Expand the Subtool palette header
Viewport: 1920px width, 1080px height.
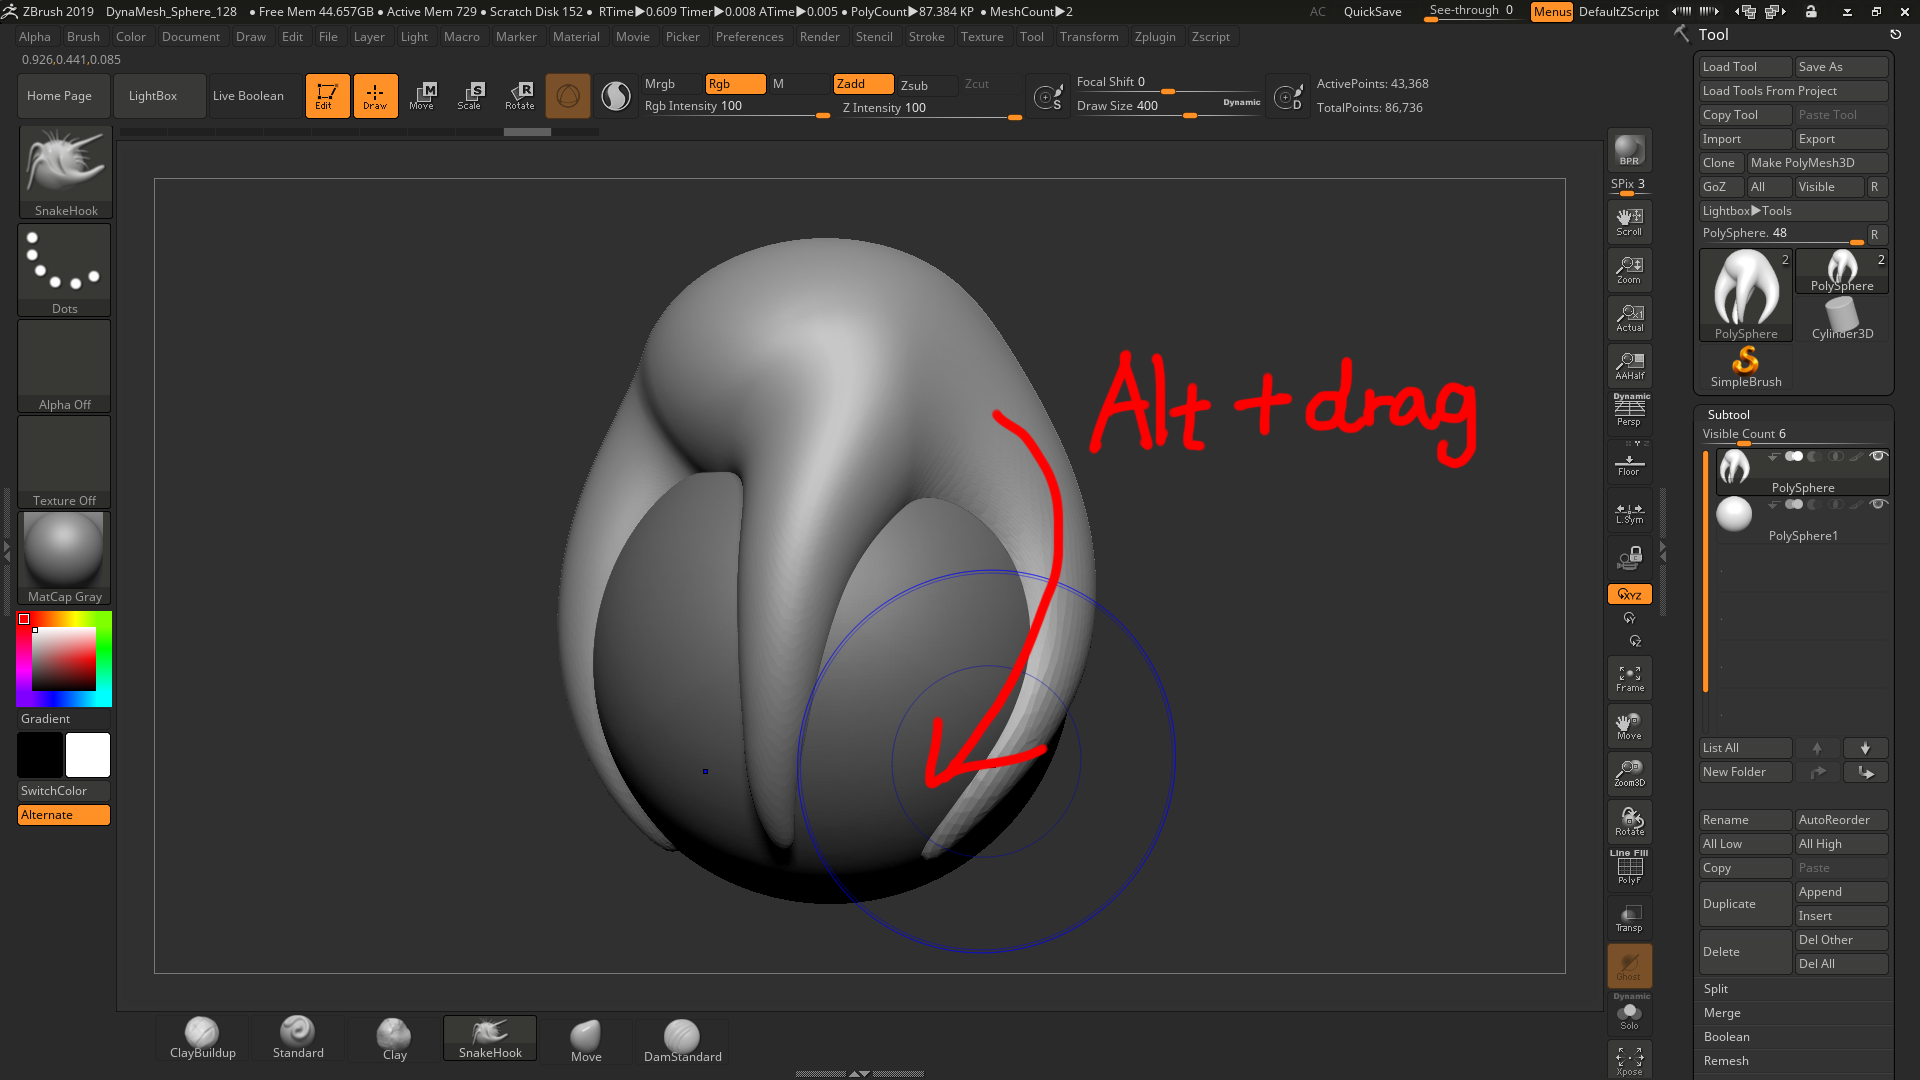[1728, 414]
